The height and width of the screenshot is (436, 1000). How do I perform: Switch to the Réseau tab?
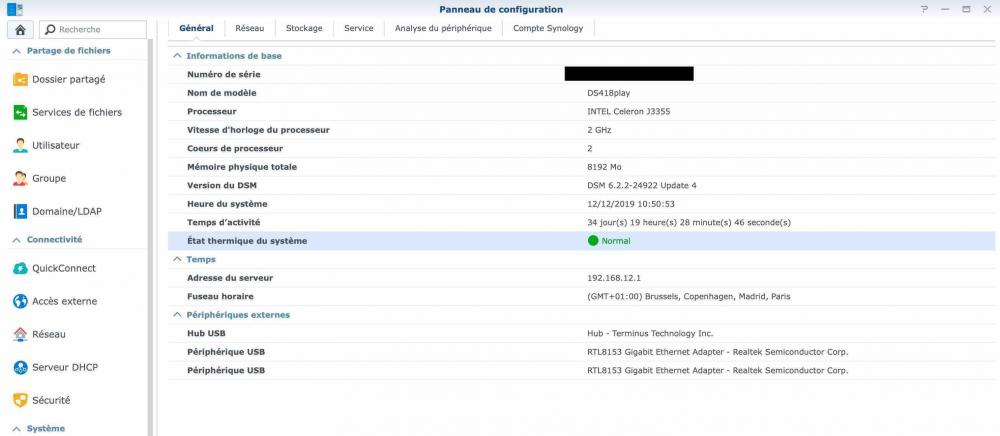249,28
